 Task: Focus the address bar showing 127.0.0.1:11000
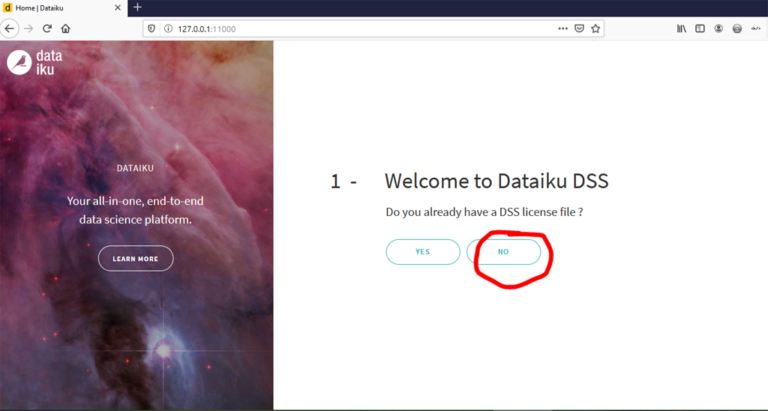click(362, 28)
